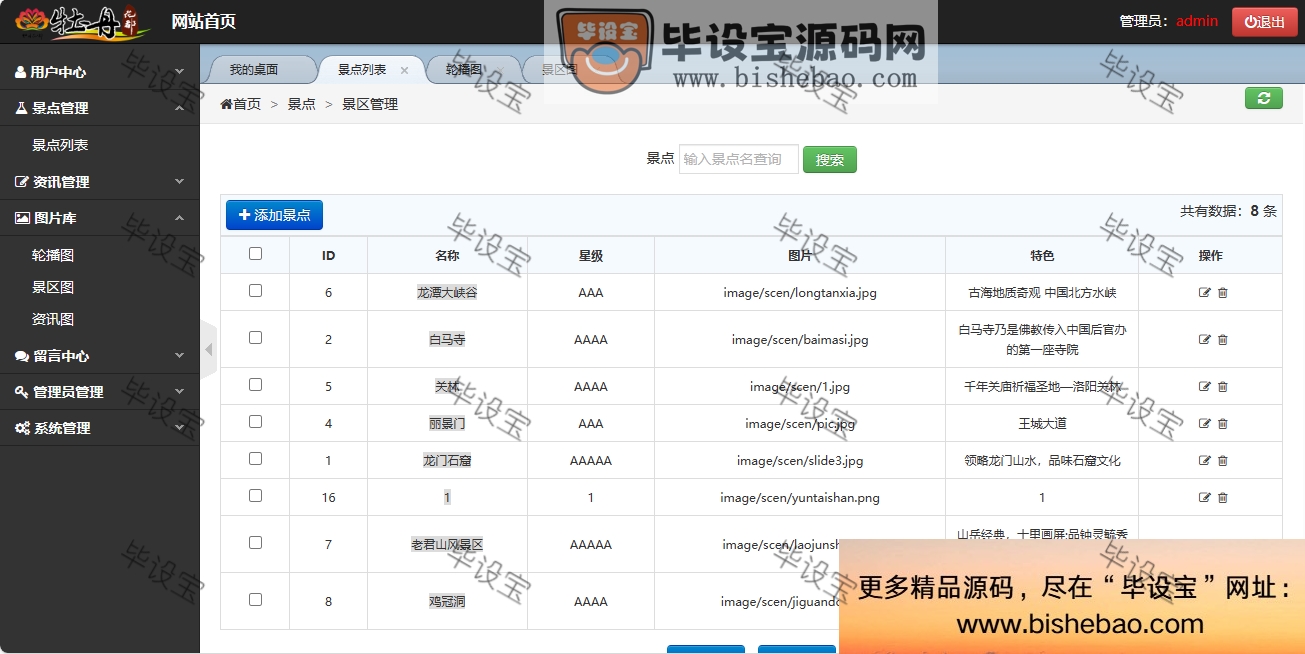The width and height of the screenshot is (1305, 654).
Task: Click the green 搜索 button
Action: 830,160
